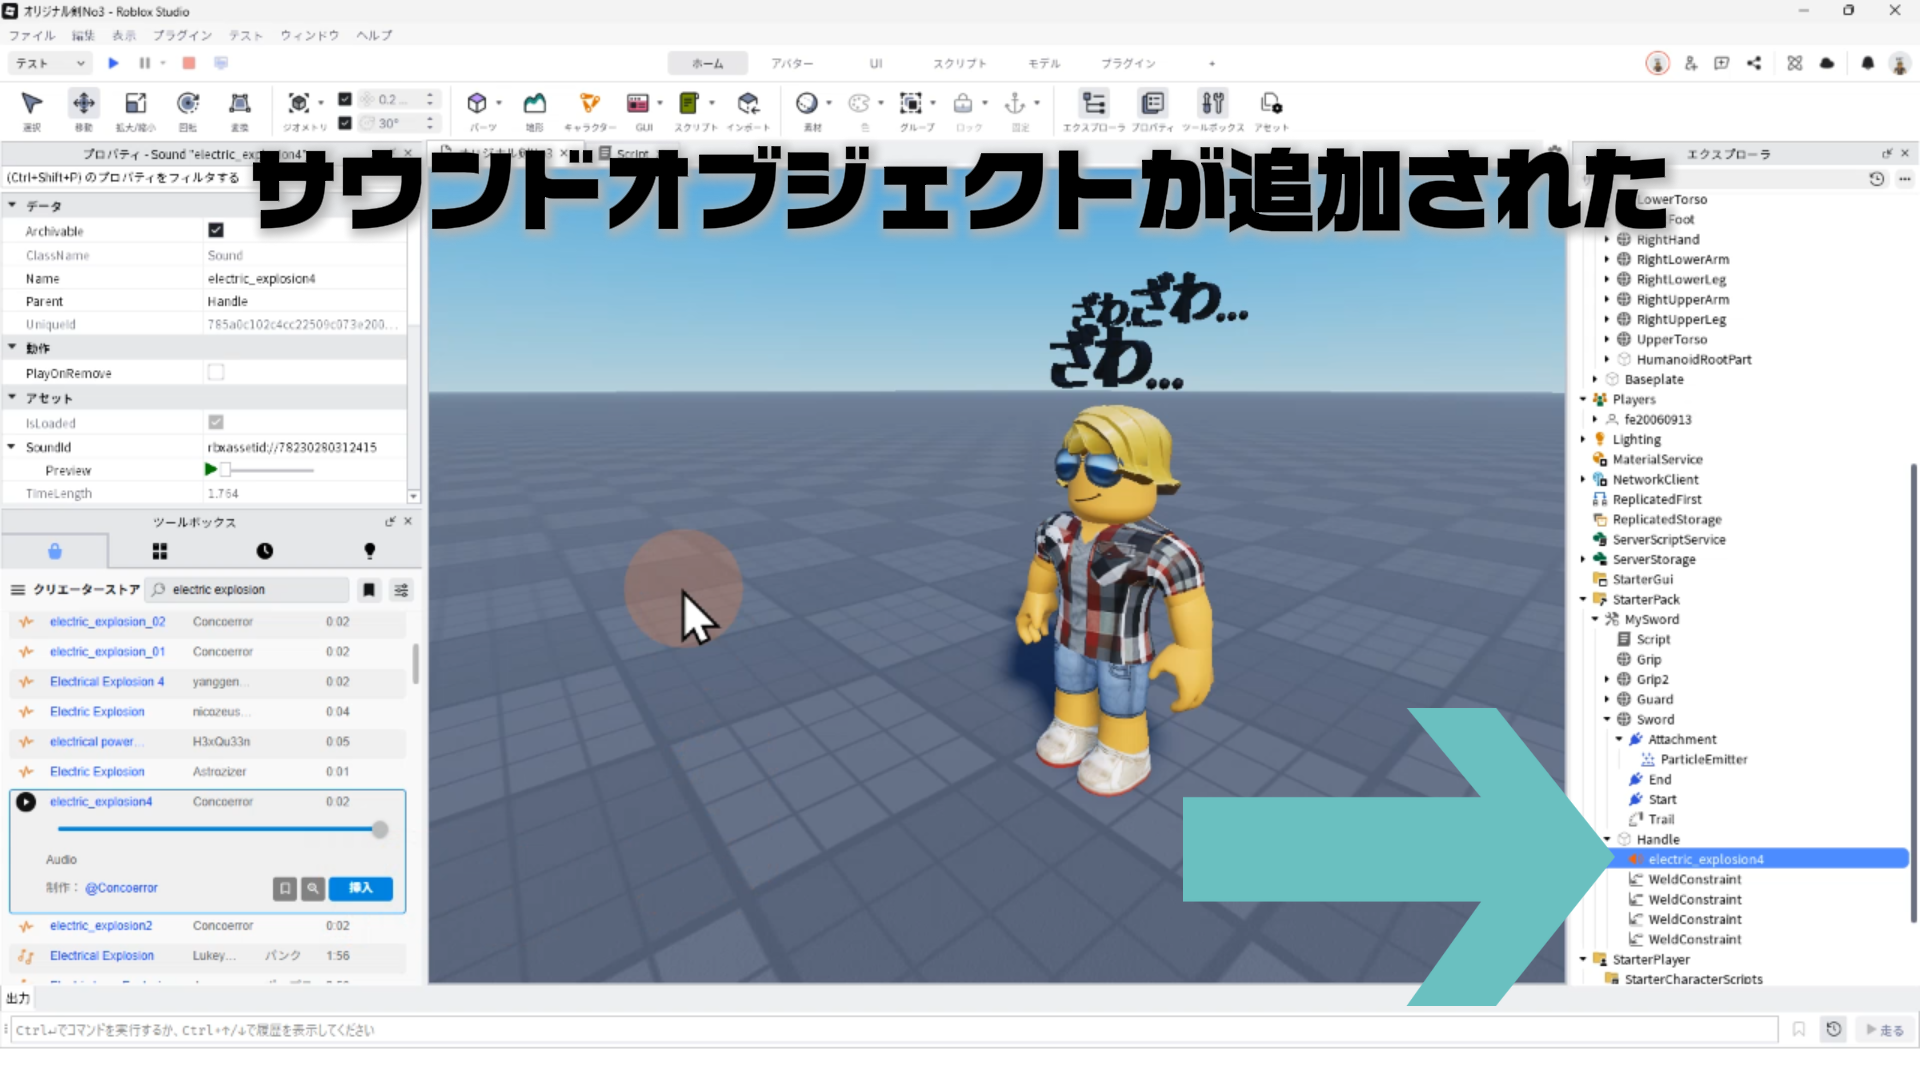Collapse the SoundId property group

tap(11, 447)
